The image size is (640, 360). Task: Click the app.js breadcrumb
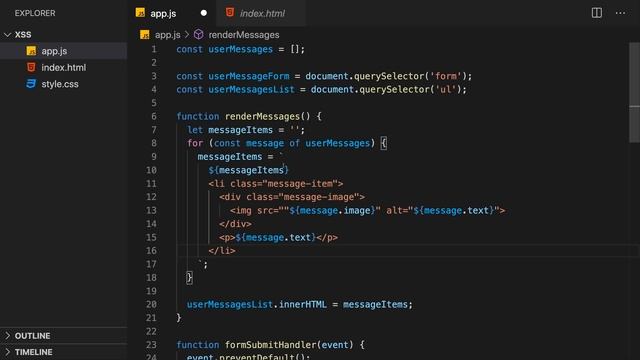(167, 35)
